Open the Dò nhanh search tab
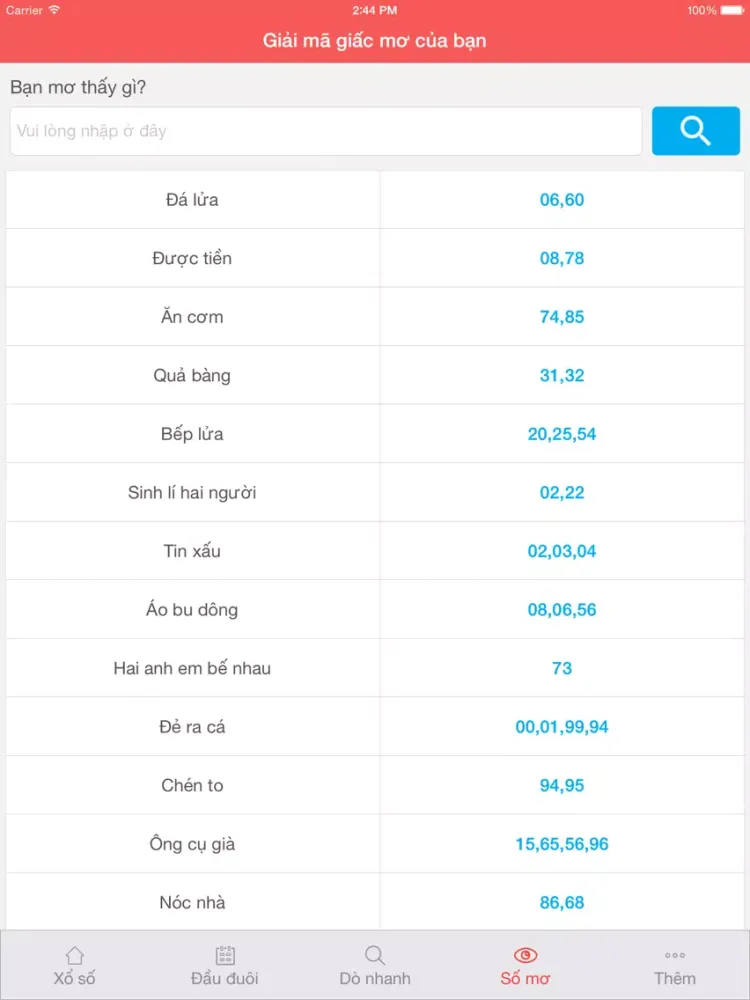The height and width of the screenshot is (1000, 750). coord(375,966)
